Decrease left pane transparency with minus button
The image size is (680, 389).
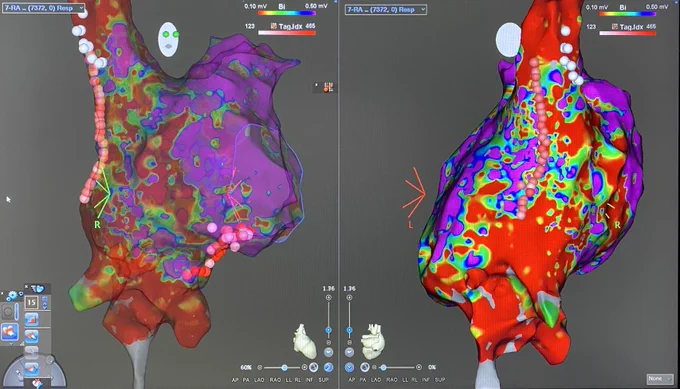260,368
